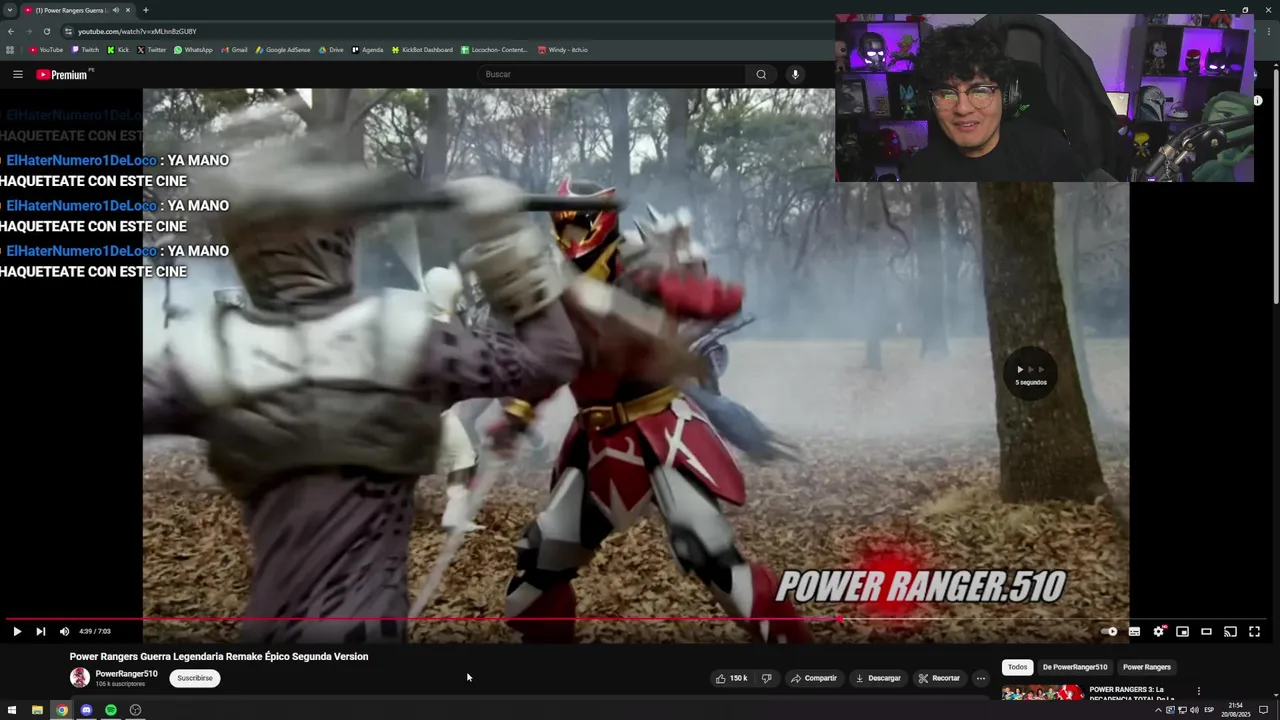Enter fullscreen mode
This screenshot has width=1280, height=720.
click(1254, 631)
